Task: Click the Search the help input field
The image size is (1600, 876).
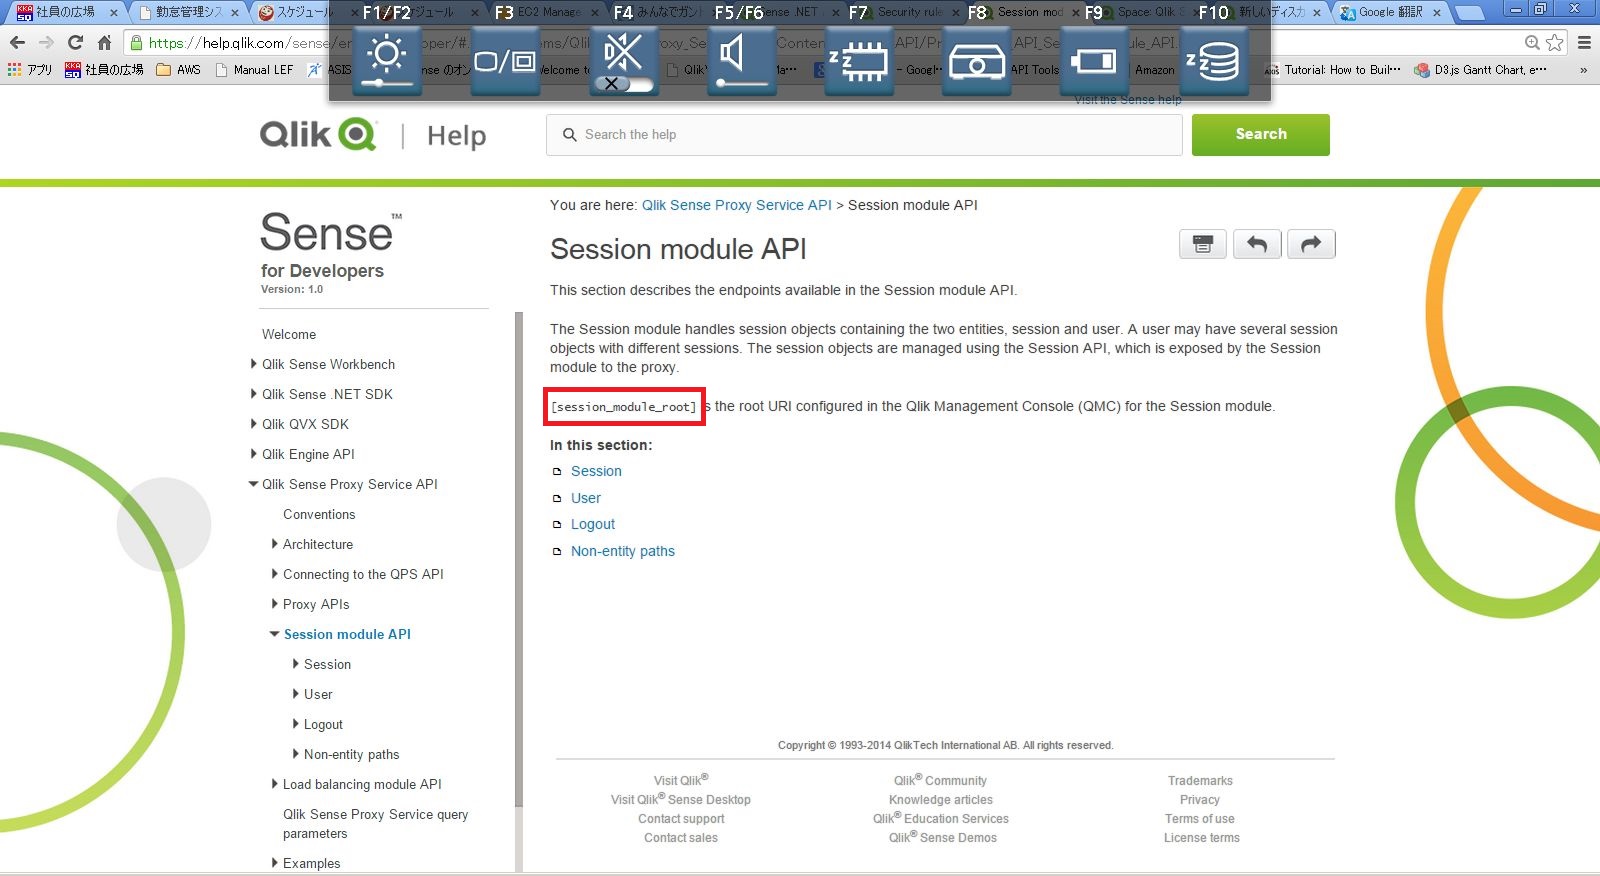Action: click(864, 134)
